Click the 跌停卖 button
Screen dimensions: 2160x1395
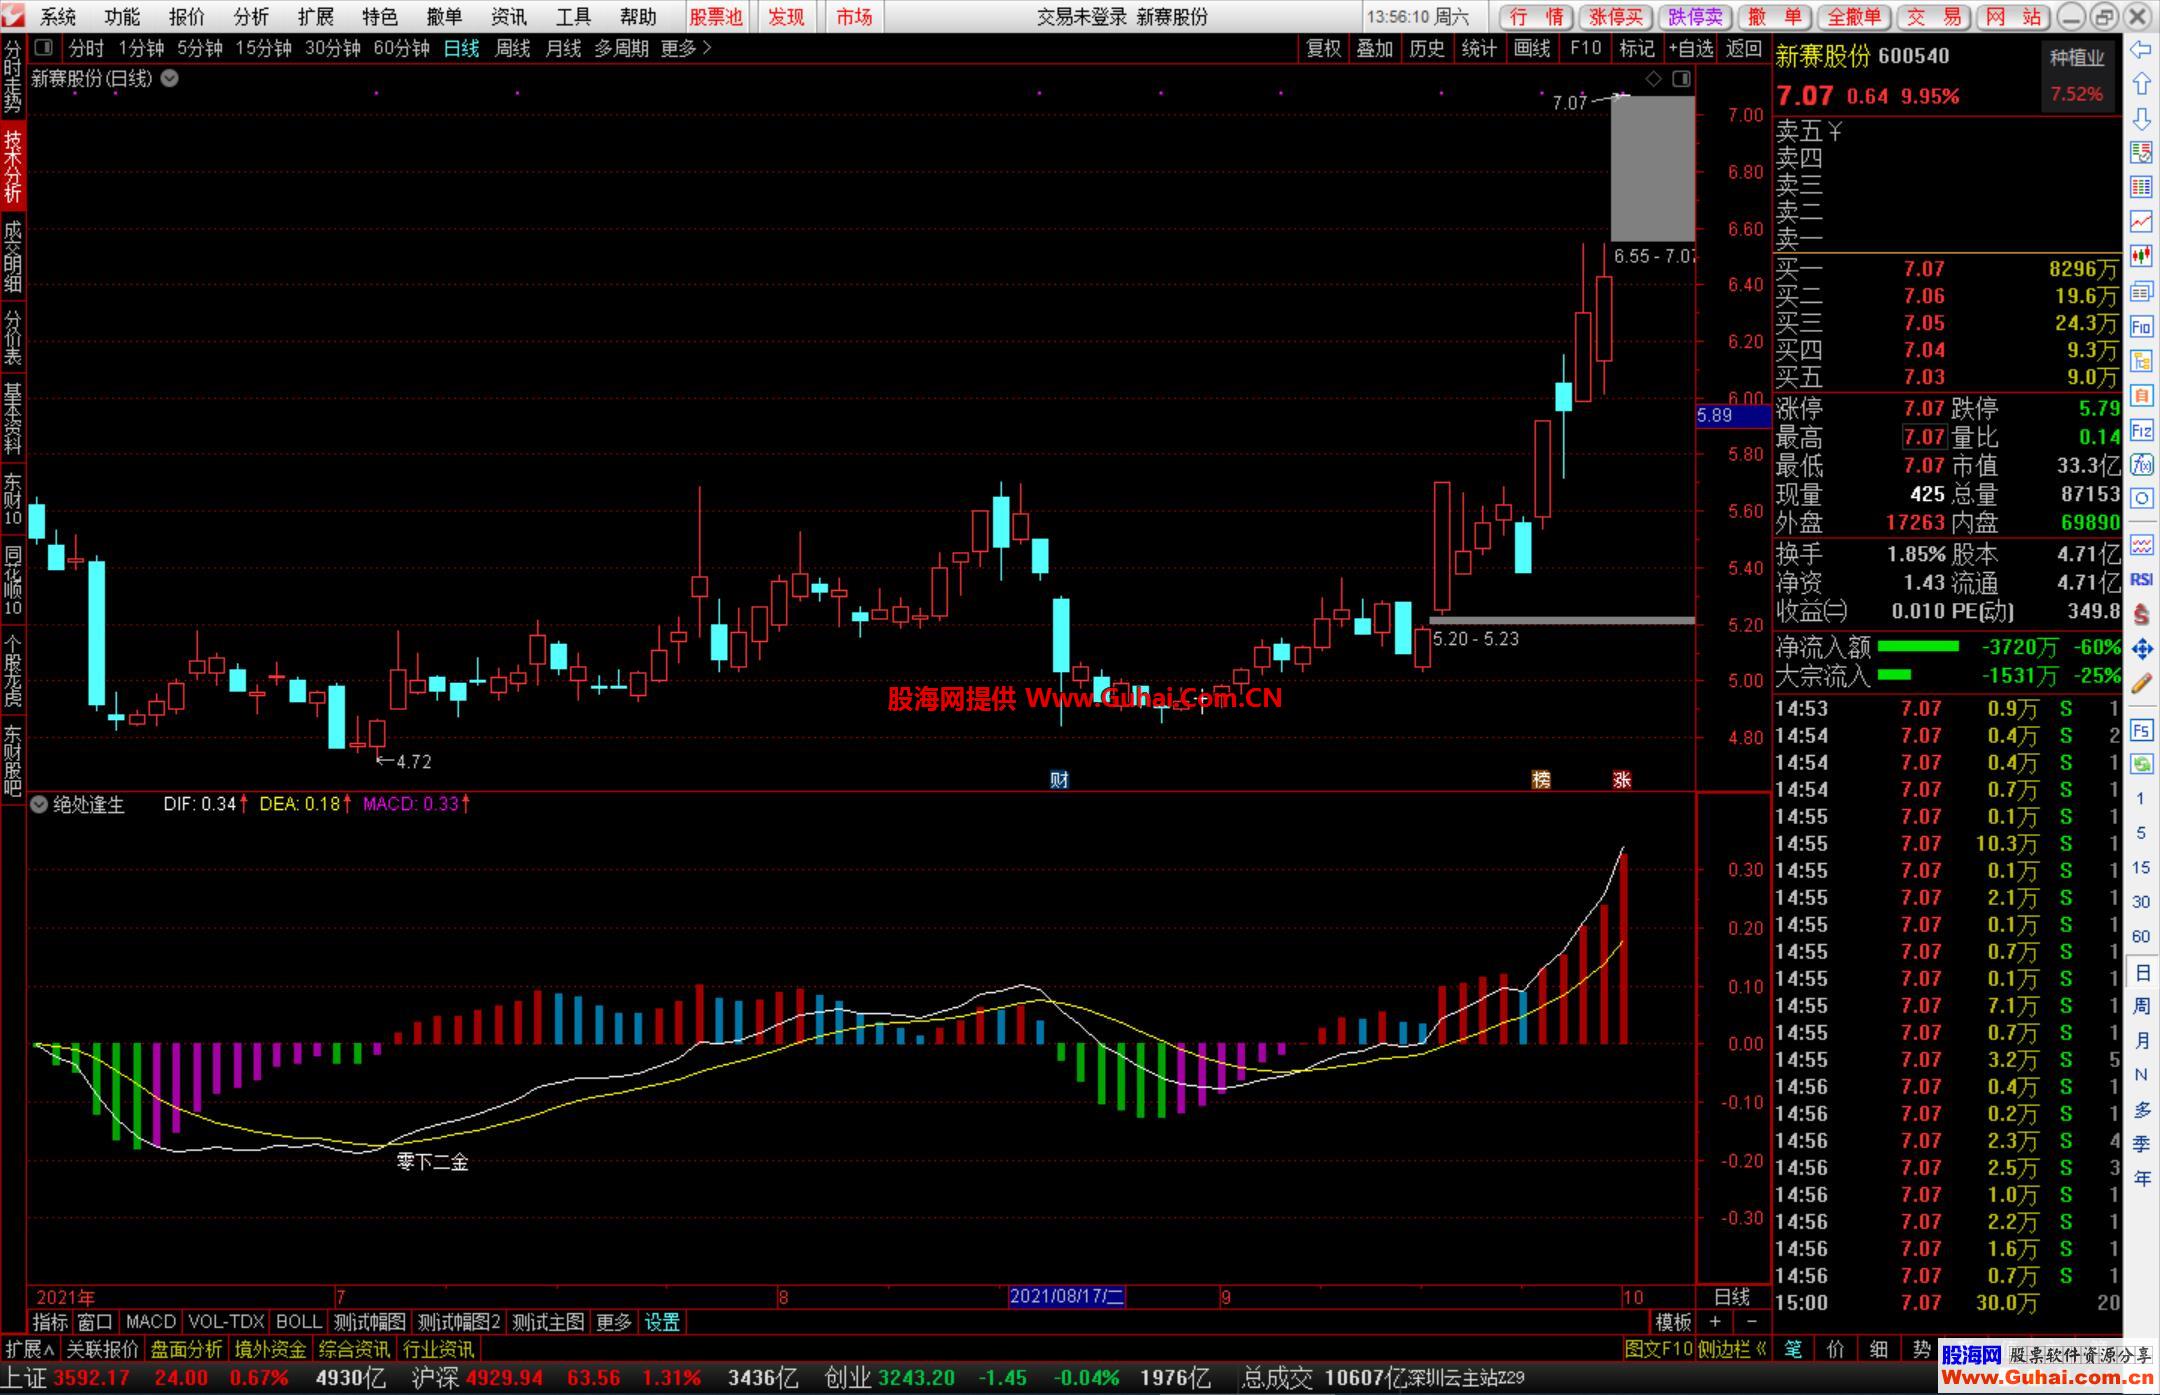point(1696,17)
